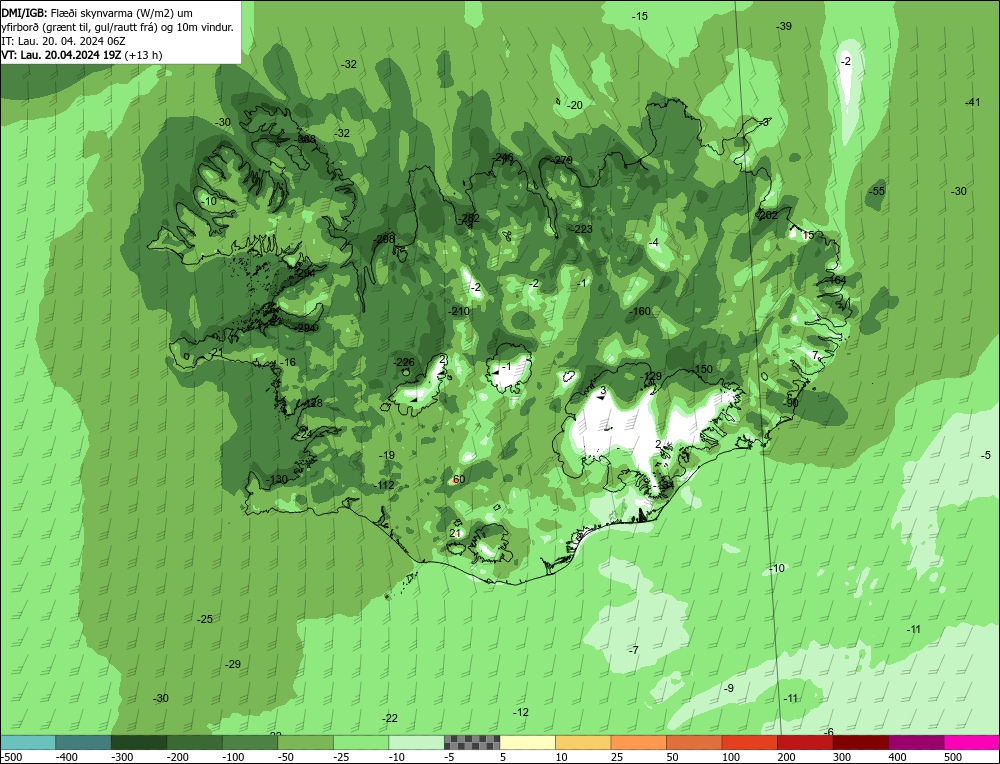The image size is (1000, 764).
Task: Click the '-300' legend label
Action: [x=122, y=757]
